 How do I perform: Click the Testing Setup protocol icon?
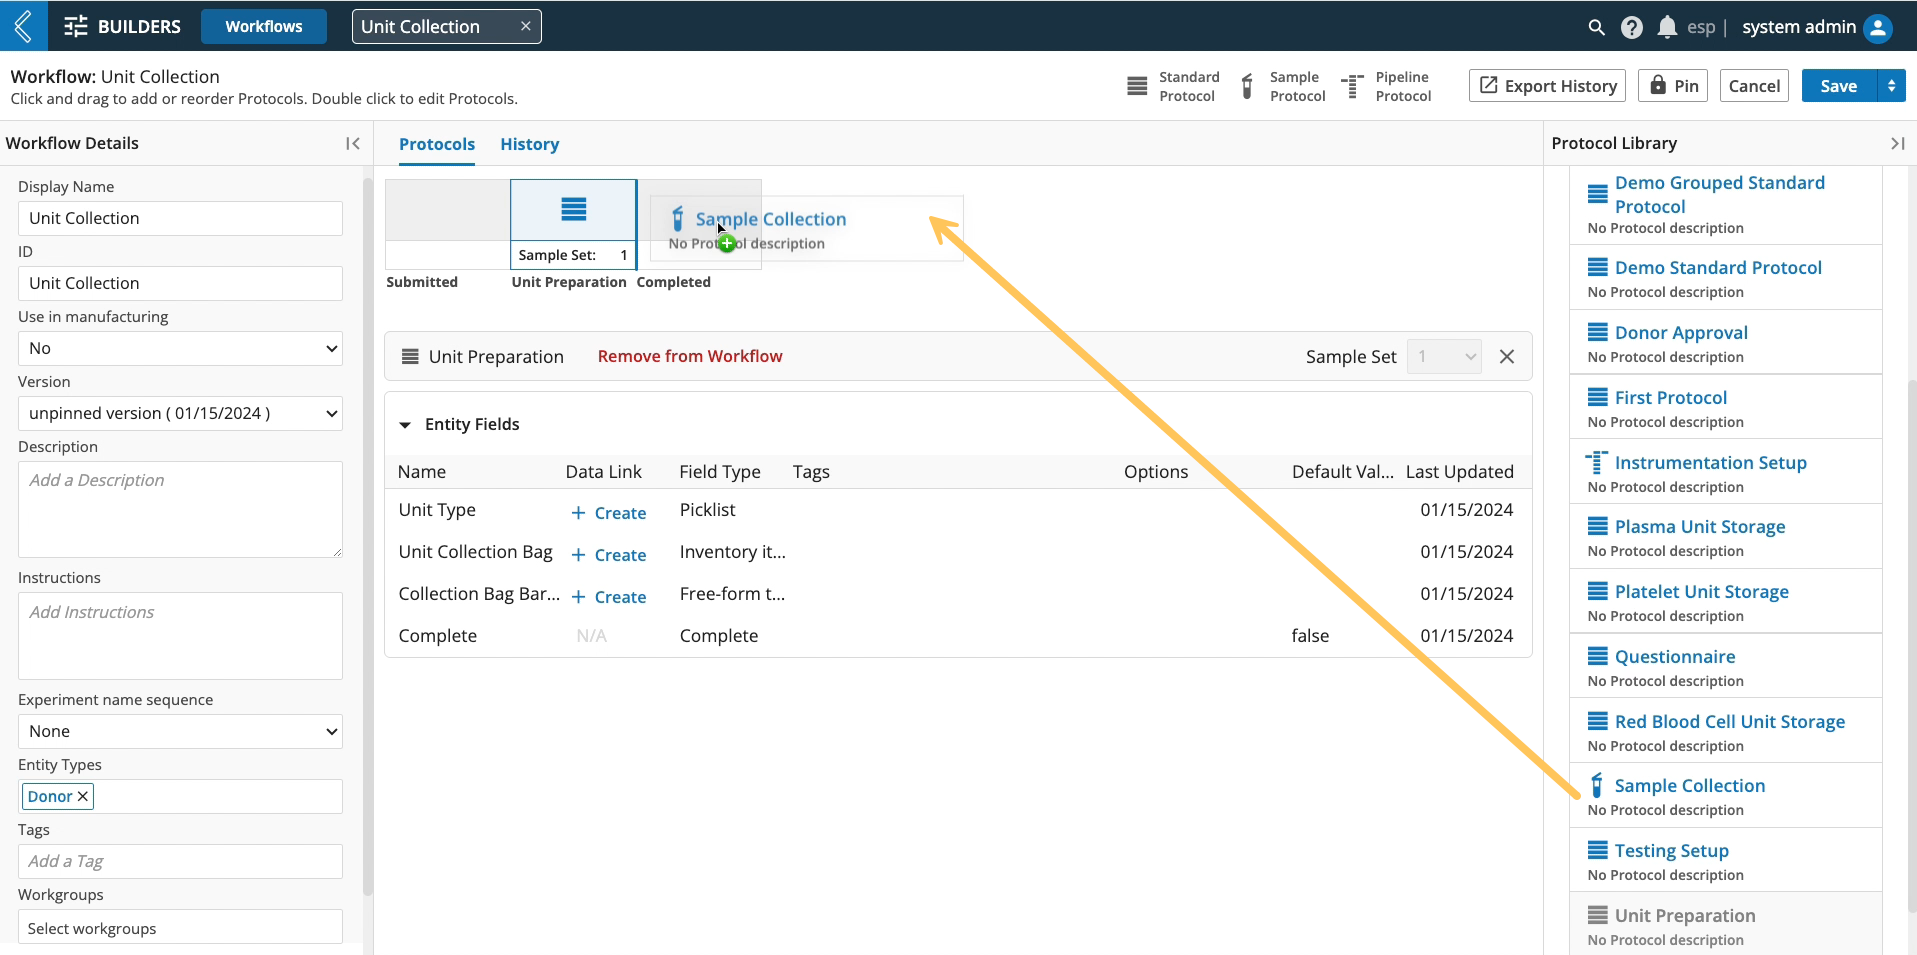point(1598,851)
